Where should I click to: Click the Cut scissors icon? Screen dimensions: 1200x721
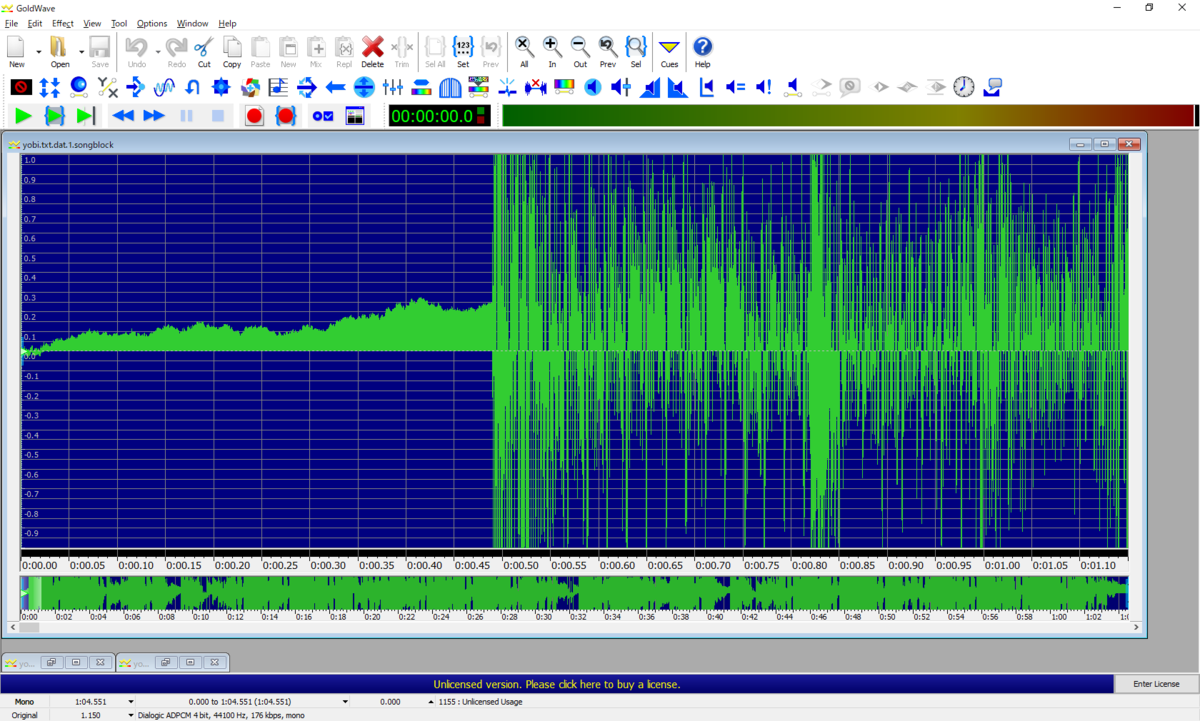tap(204, 51)
